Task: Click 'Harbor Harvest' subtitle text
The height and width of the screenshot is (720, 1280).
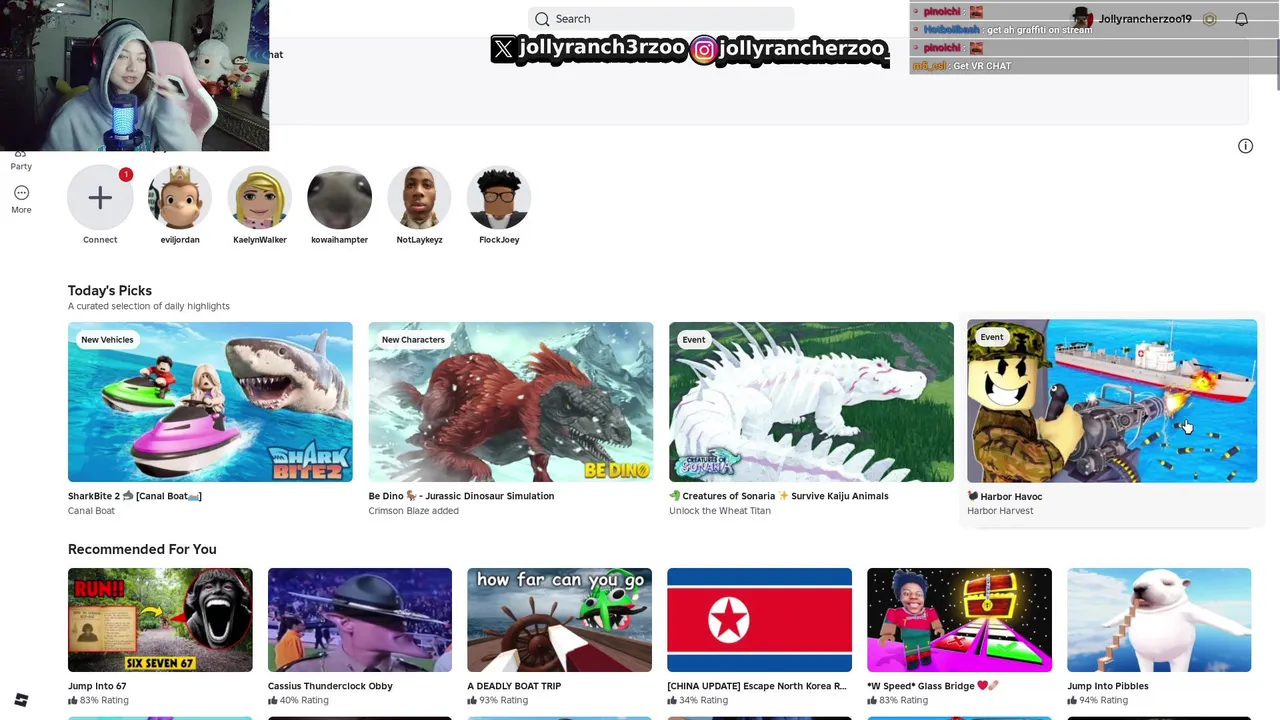Action: point(1000,511)
